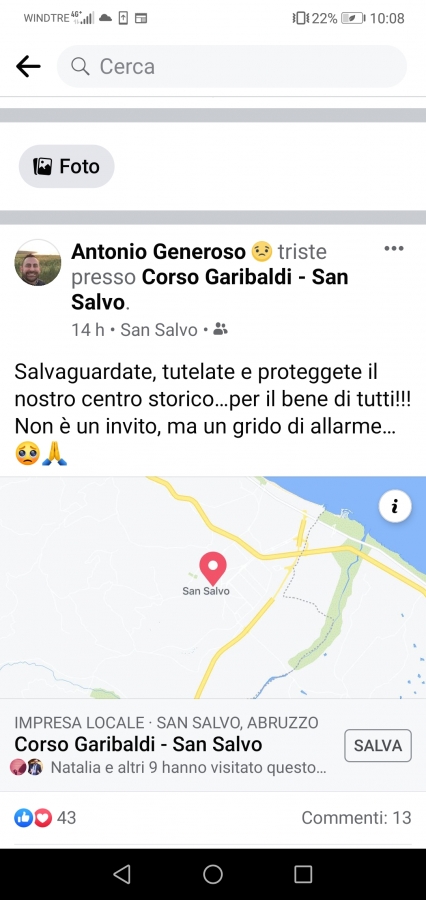Image resolution: width=426 pixels, height=900 pixels.
Task: Tap the heart reaction icon
Action: point(43,817)
